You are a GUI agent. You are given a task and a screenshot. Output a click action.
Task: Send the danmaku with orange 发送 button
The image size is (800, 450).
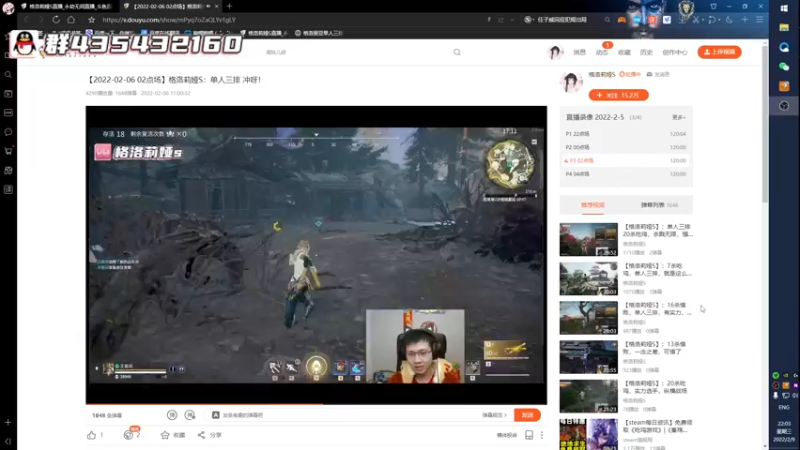(527, 415)
